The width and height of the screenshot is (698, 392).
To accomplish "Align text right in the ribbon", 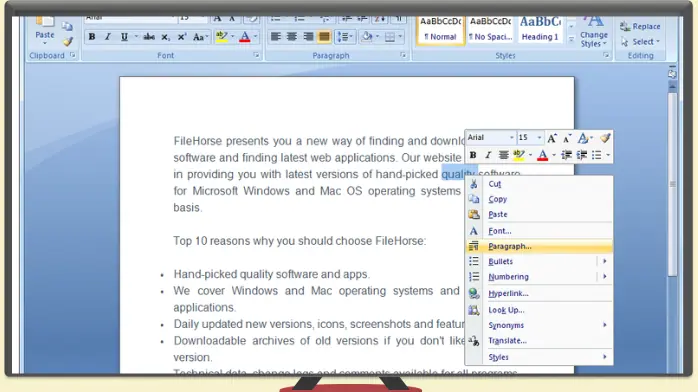I will (308, 36).
